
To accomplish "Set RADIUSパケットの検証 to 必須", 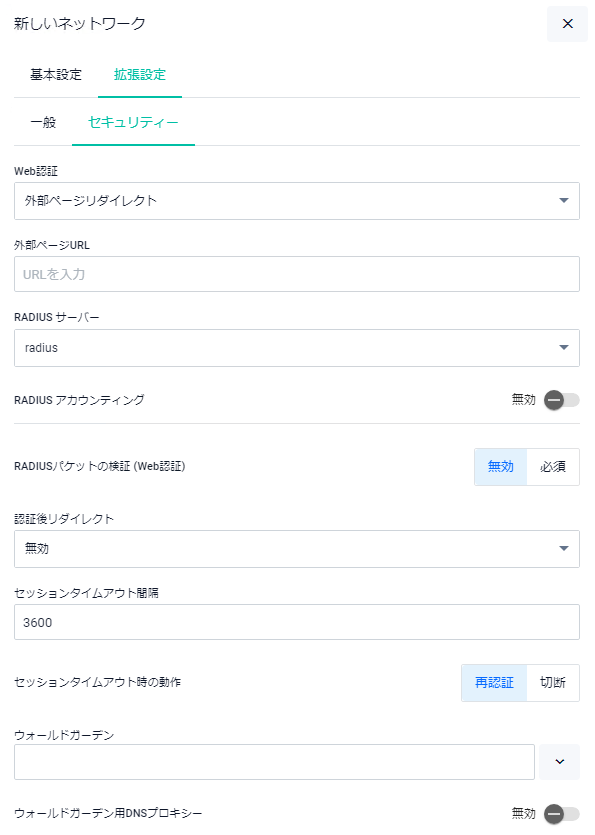I will click(553, 466).
